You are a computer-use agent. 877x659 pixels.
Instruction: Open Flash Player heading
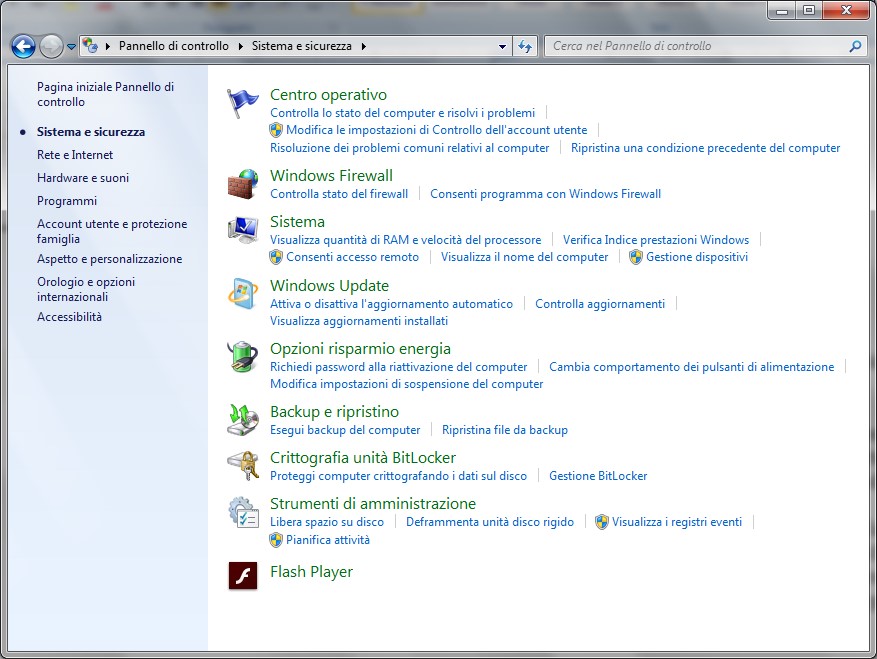[312, 572]
